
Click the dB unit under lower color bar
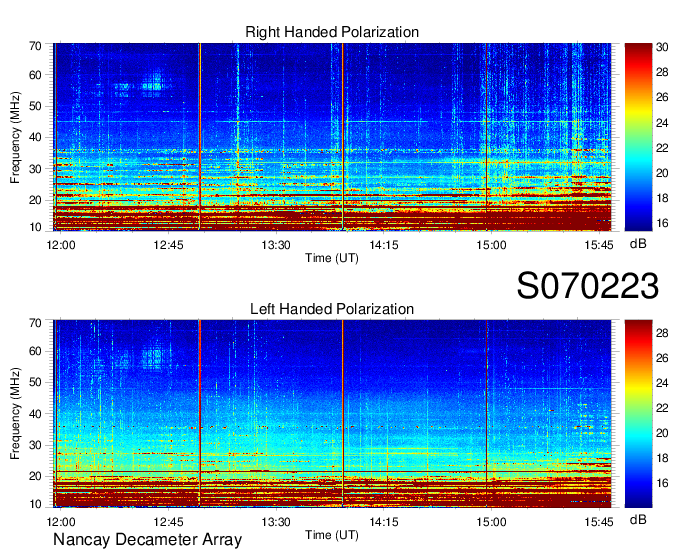pos(638,520)
